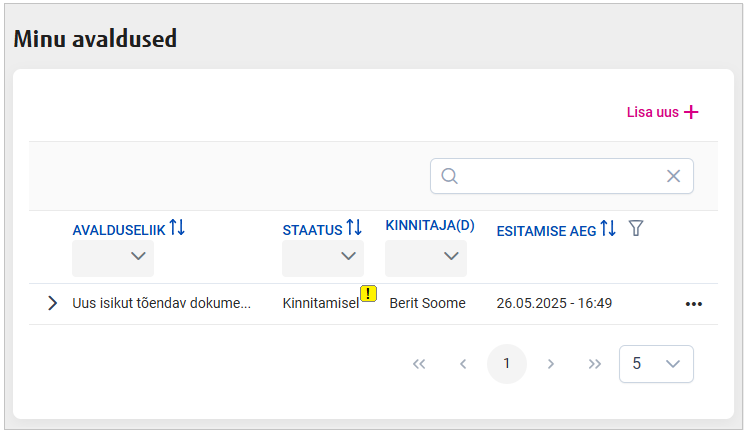Jump to the last page
The image size is (747, 434).
[x=595, y=364]
